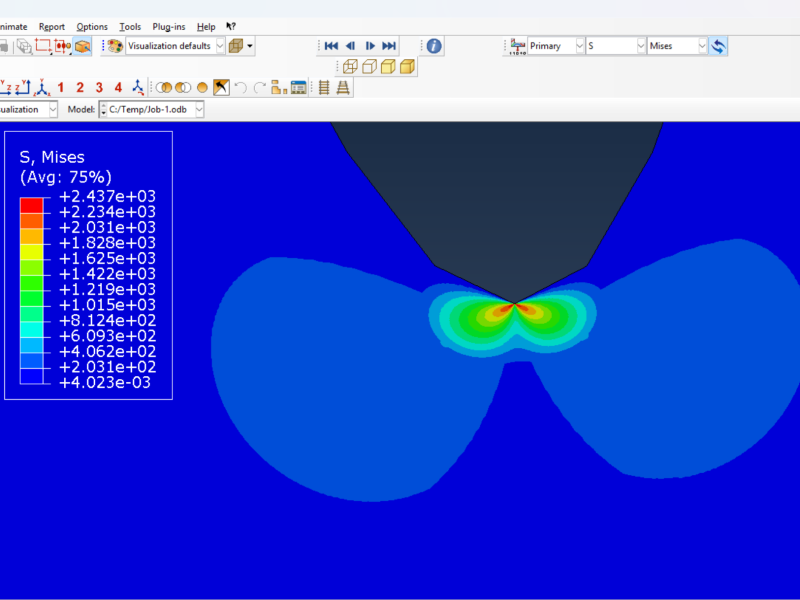This screenshot has height=600, width=800.
Task: Advance to the next frame
Action: pos(370,46)
